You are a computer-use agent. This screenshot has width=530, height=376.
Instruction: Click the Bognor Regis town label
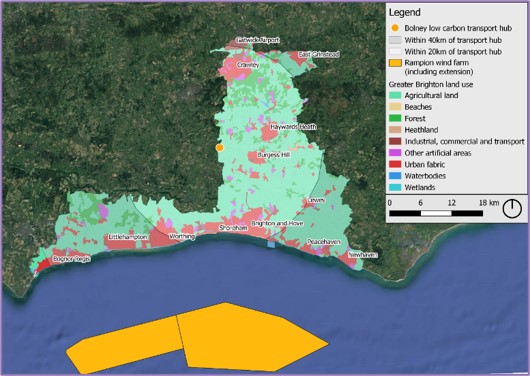[x=72, y=259]
